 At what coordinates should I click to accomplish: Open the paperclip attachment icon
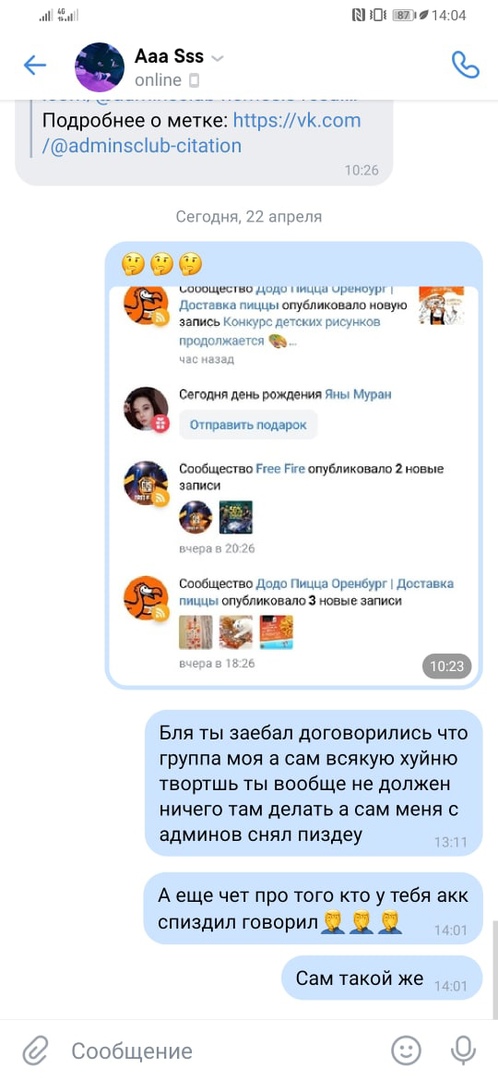coord(34,1051)
